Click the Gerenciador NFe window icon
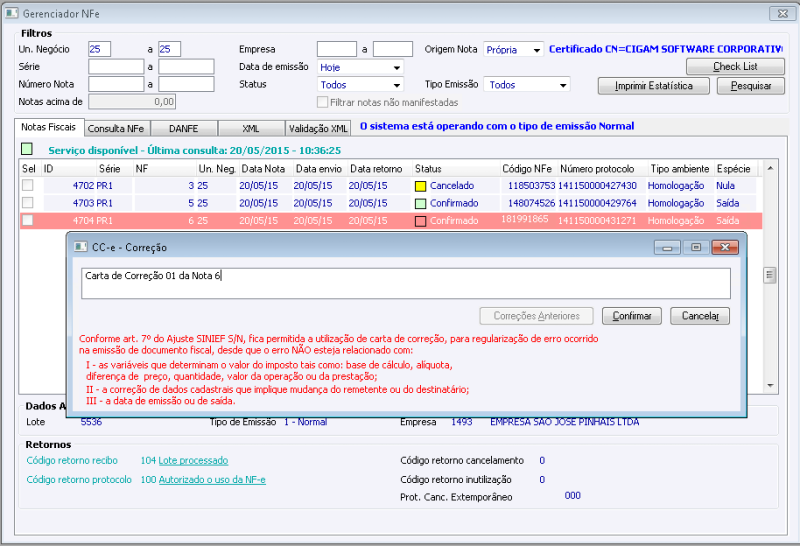Image resolution: width=800 pixels, height=546 pixels. click(x=12, y=13)
